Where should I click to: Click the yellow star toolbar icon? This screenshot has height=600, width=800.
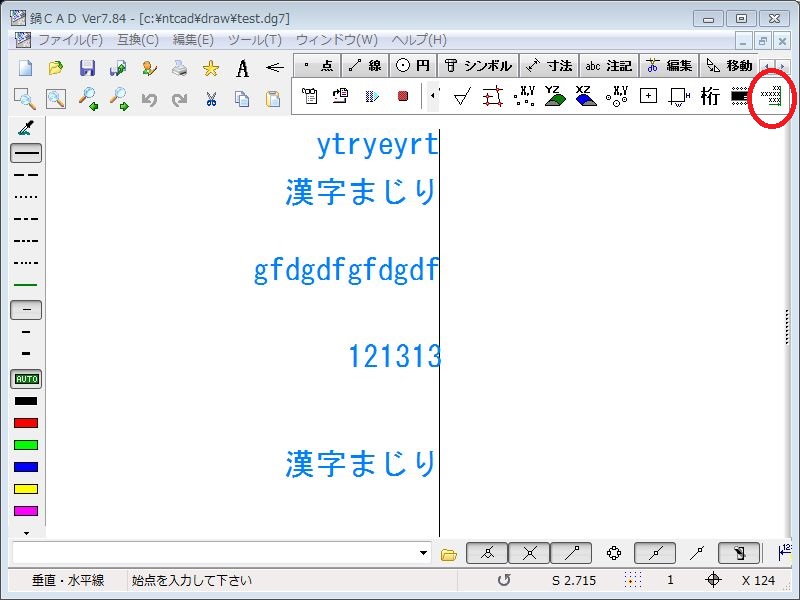[x=211, y=68]
